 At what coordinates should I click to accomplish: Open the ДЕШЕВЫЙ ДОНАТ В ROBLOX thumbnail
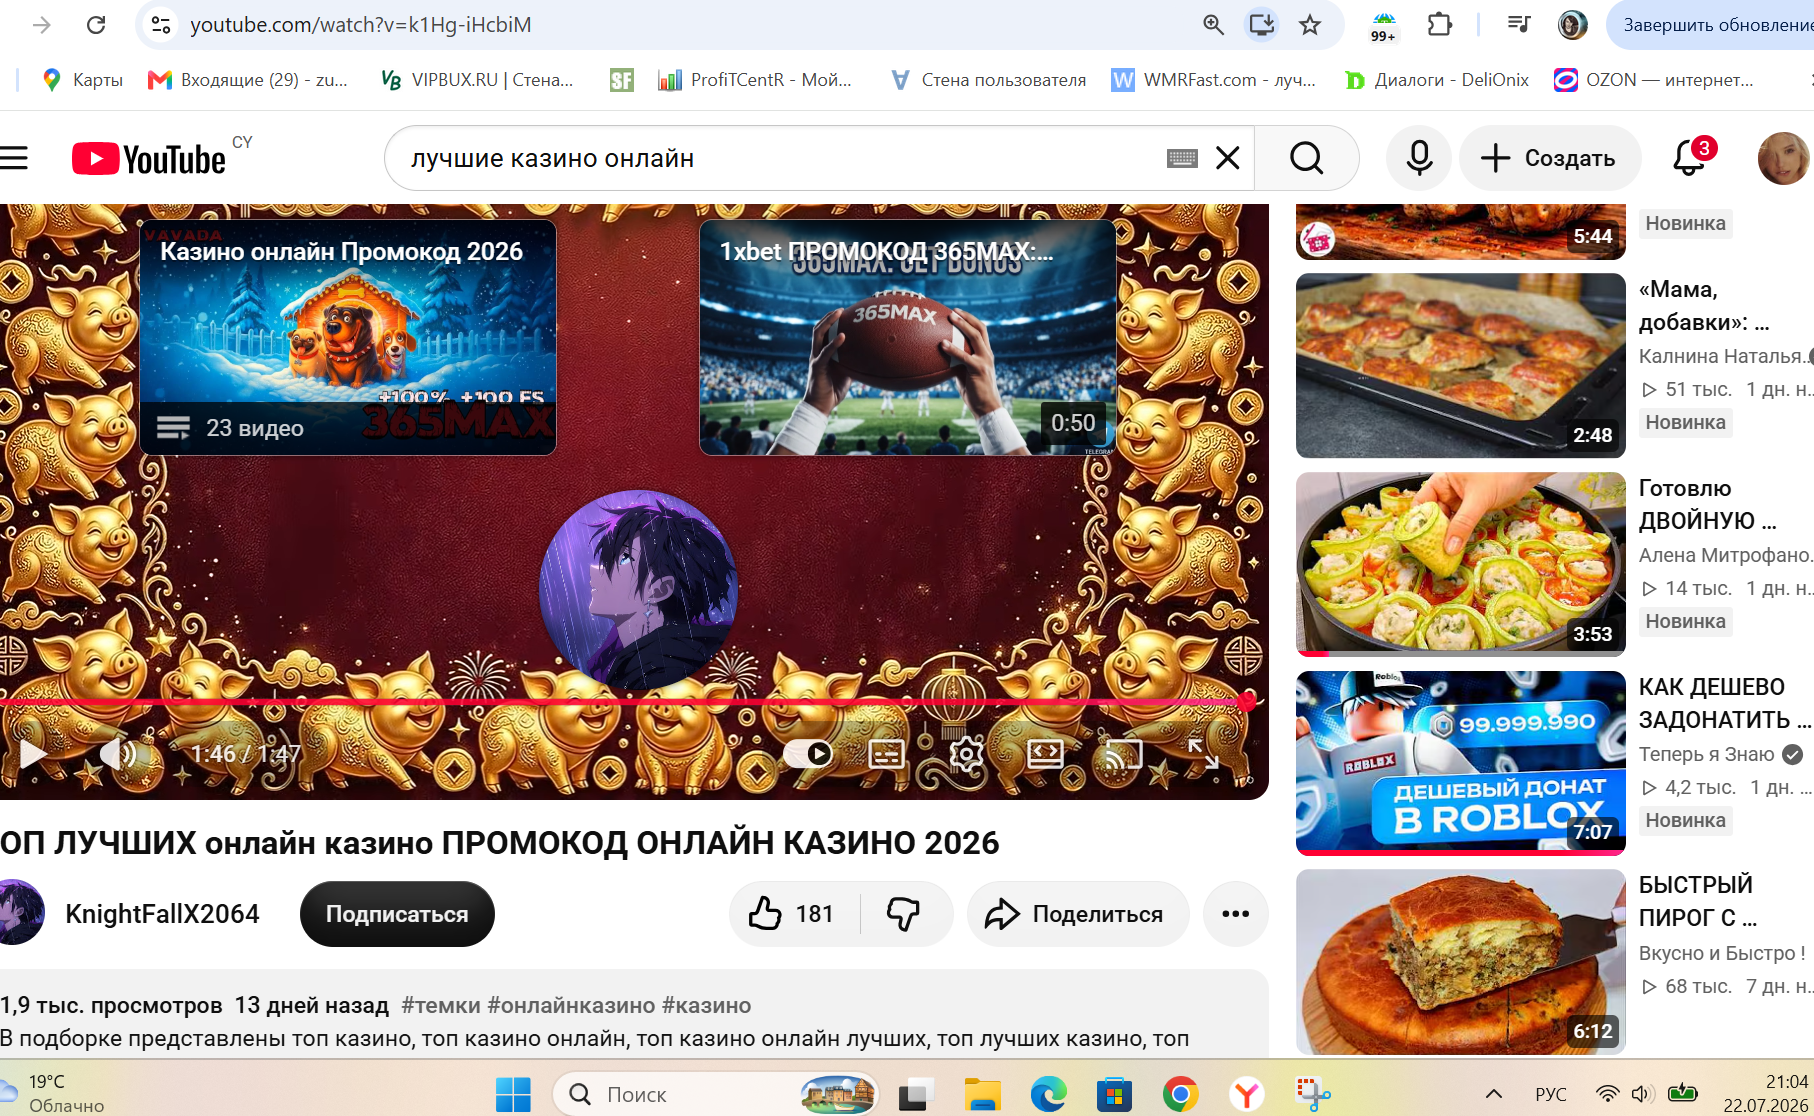(x=1461, y=763)
